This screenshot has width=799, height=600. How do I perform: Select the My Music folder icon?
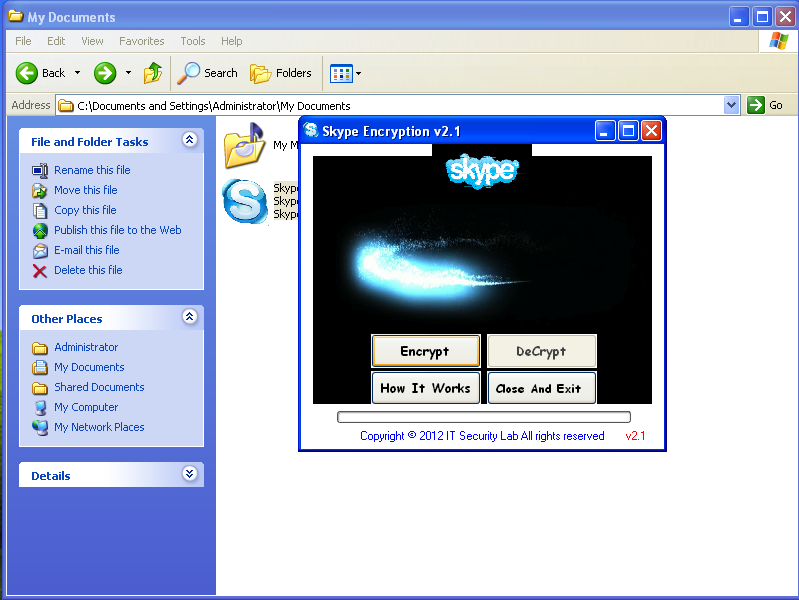coord(244,146)
